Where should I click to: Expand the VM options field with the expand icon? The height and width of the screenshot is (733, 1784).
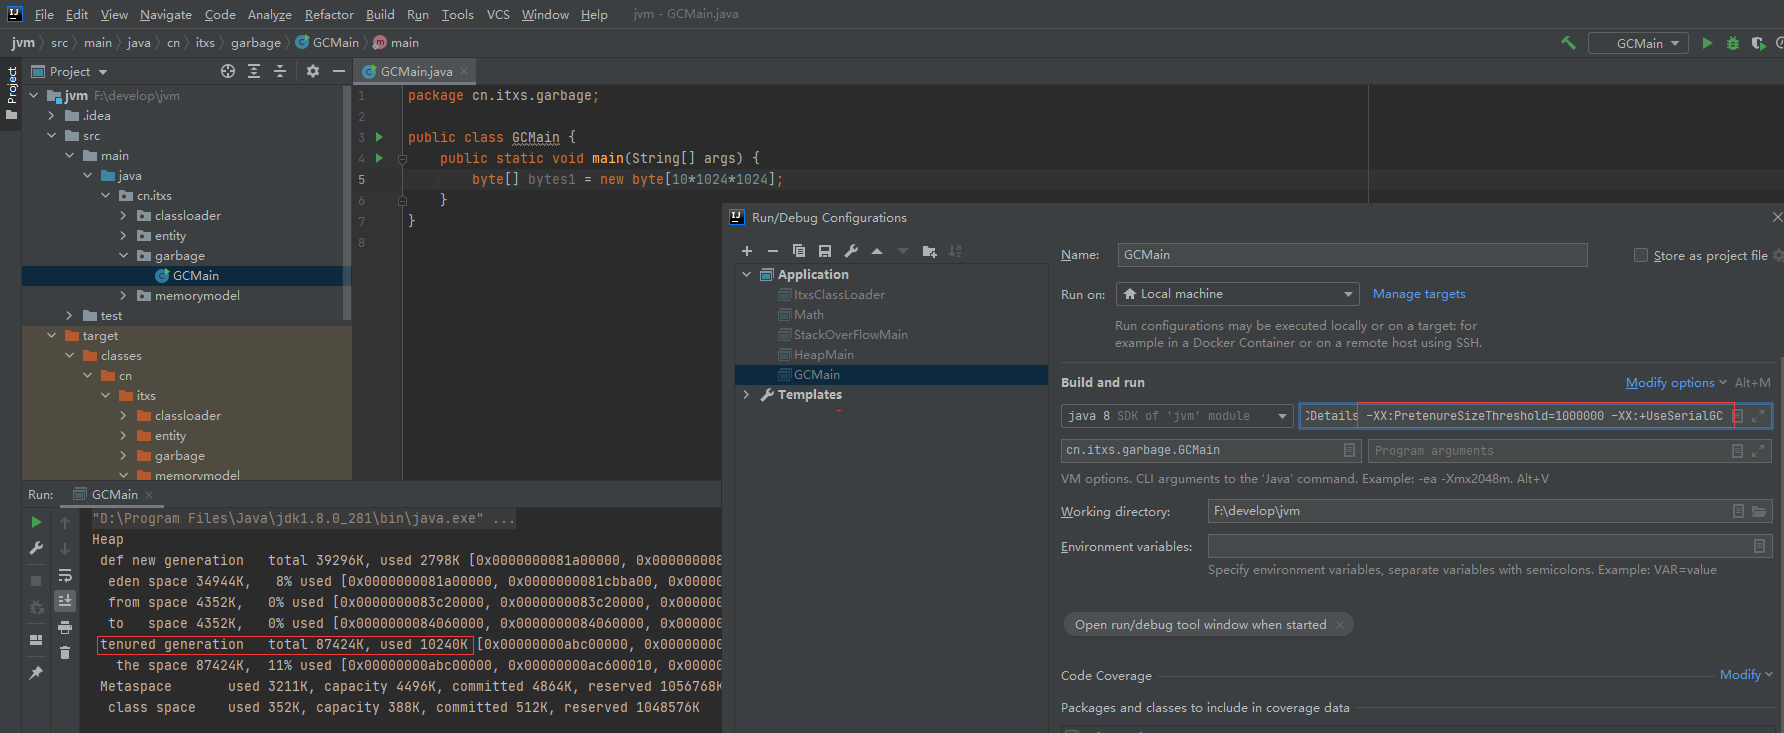click(1758, 416)
